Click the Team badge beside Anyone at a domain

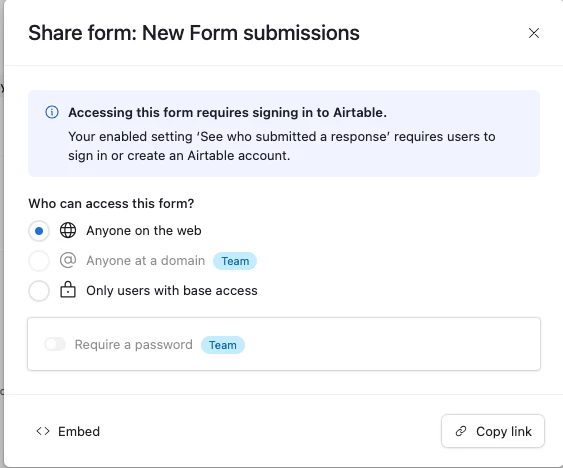point(235,261)
